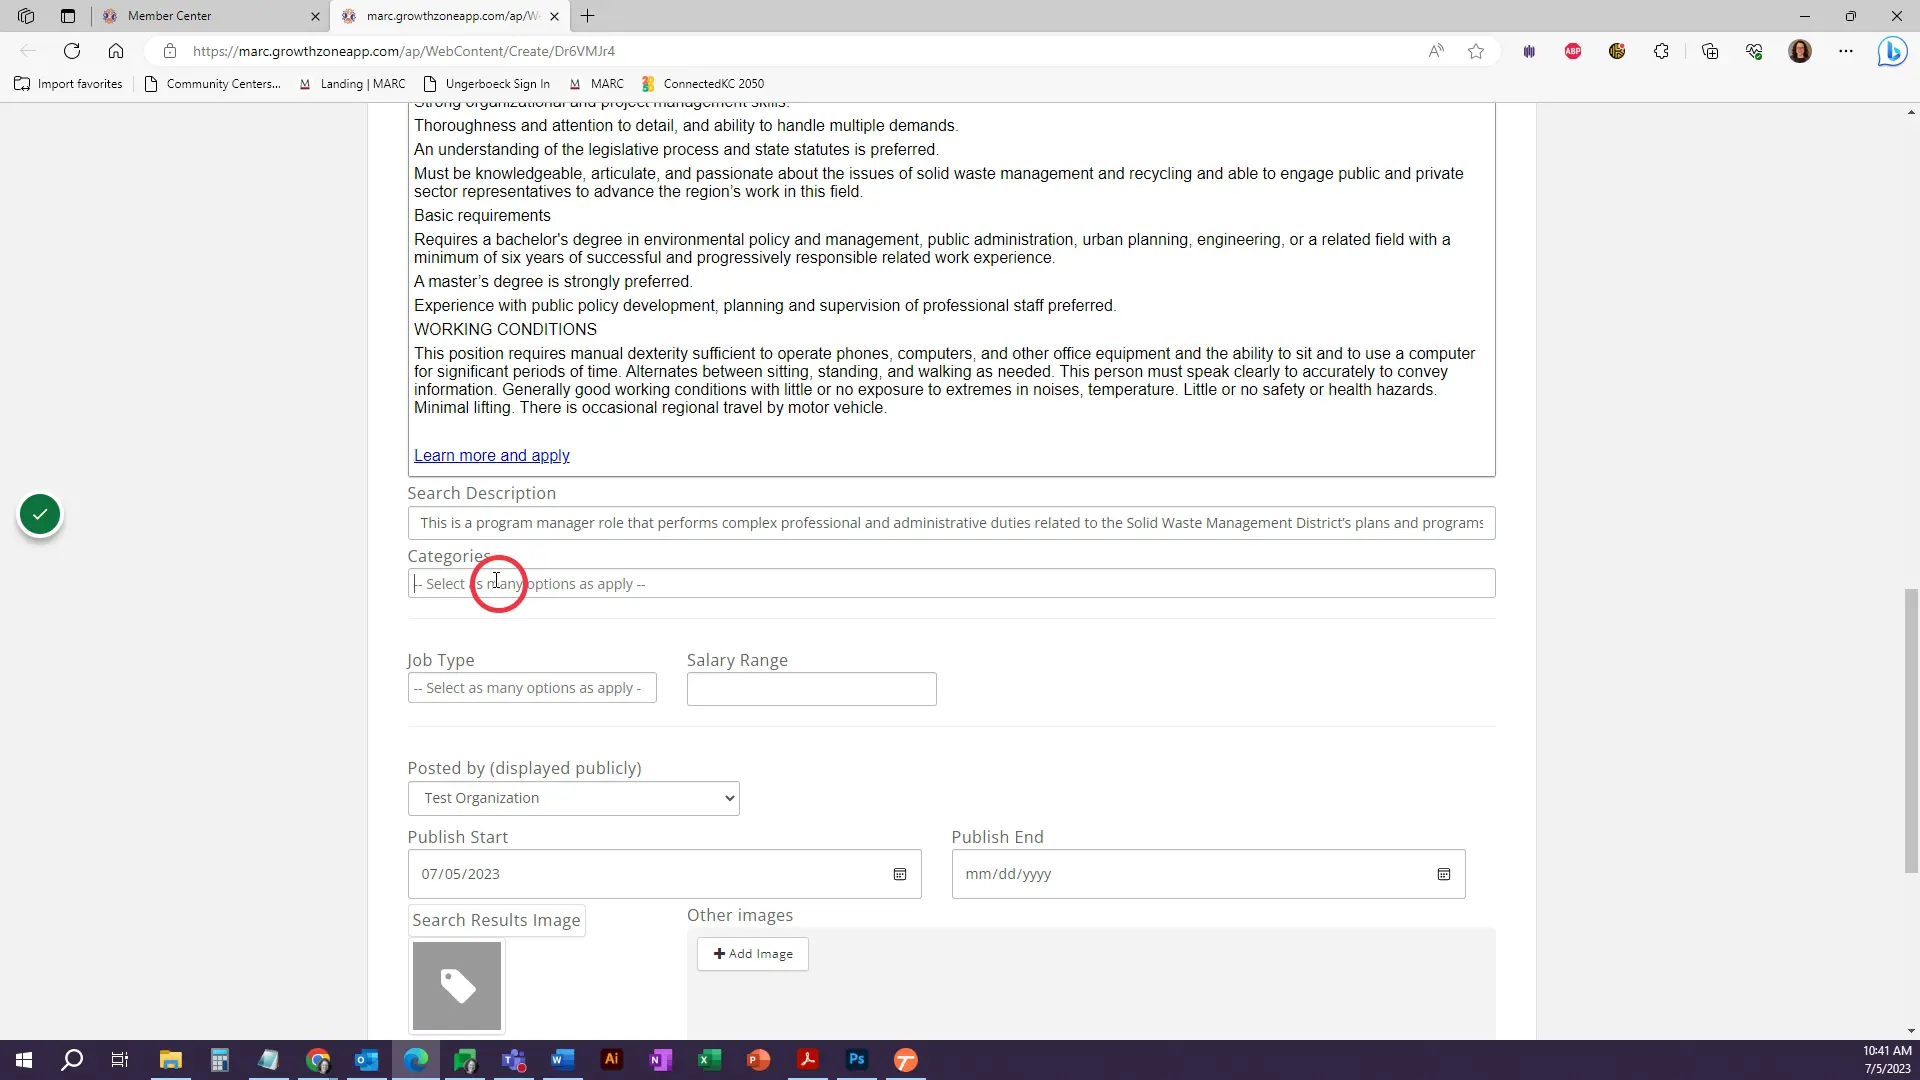1920x1080 pixels.
Task: Open MARC bookmark in favorites bar
Action: pos(596,84)
